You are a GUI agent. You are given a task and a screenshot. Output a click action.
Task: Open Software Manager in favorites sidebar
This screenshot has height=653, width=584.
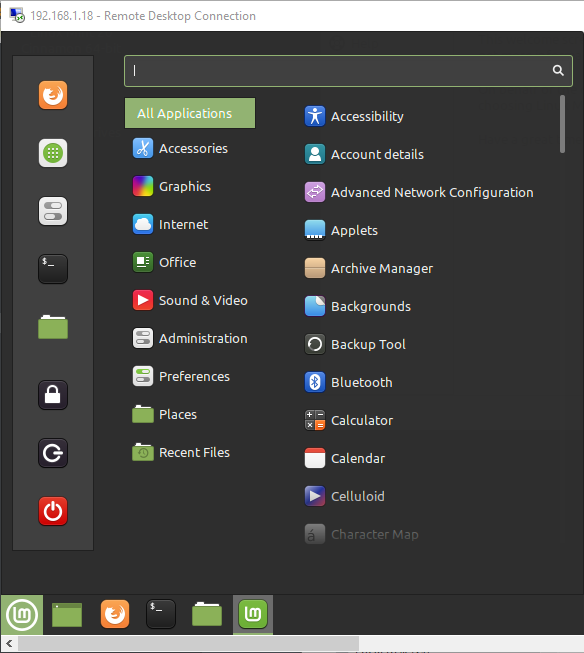[x=53, y=153]
